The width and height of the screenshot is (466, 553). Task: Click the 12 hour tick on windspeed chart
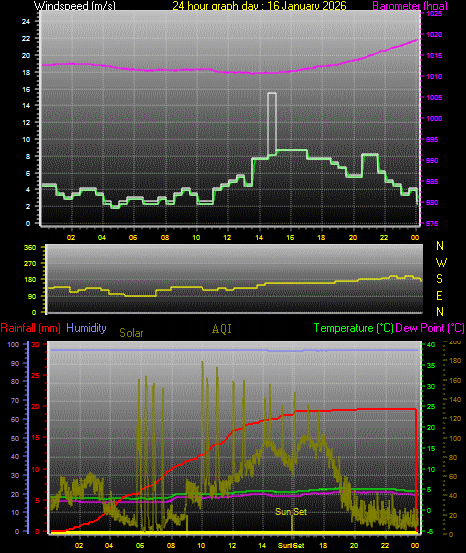coord(228,237)
